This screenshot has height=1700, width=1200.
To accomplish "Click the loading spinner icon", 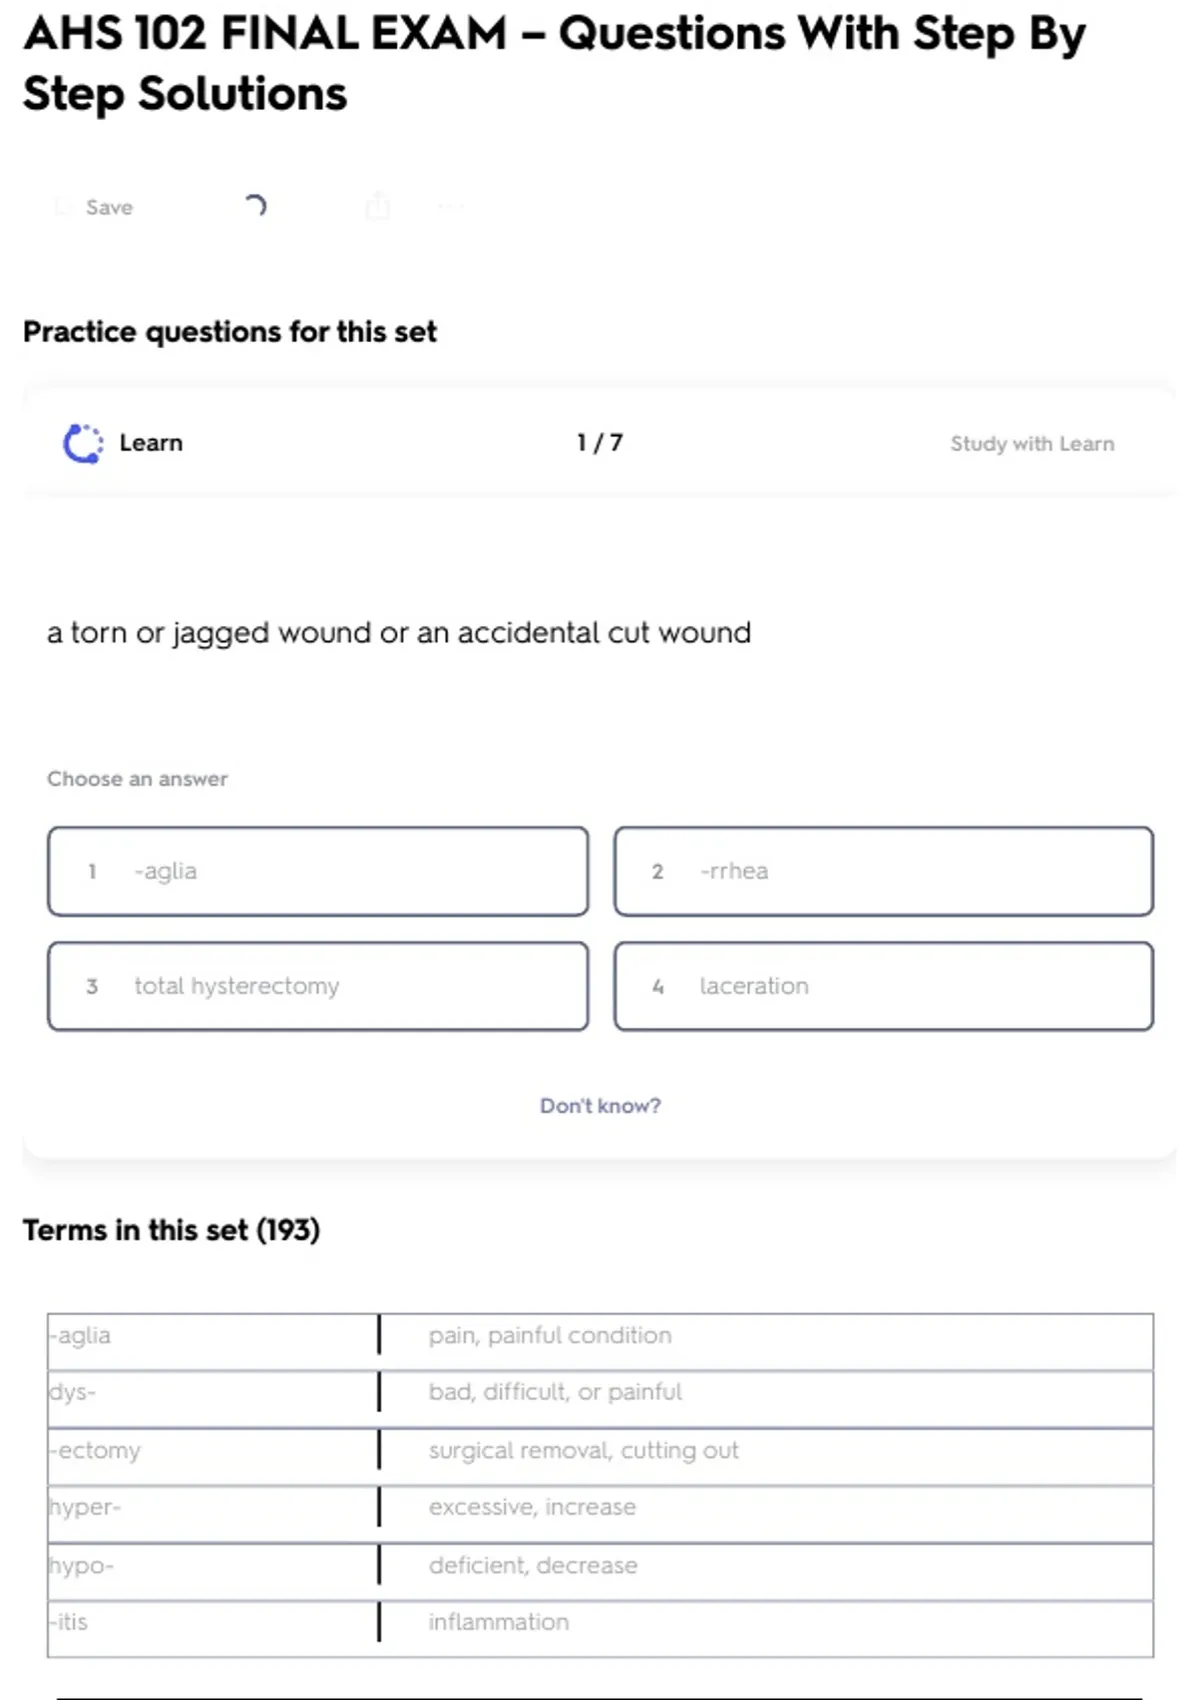I will [x=255, y=206].
